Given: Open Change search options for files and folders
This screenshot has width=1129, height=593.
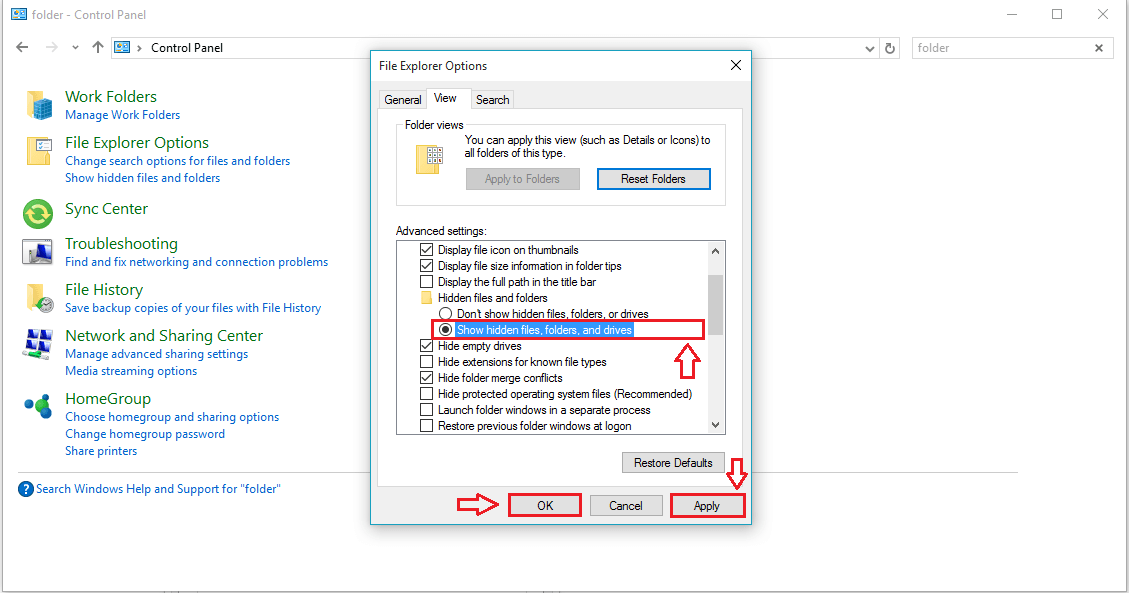Looking at the screenshot, I should 178,161.
